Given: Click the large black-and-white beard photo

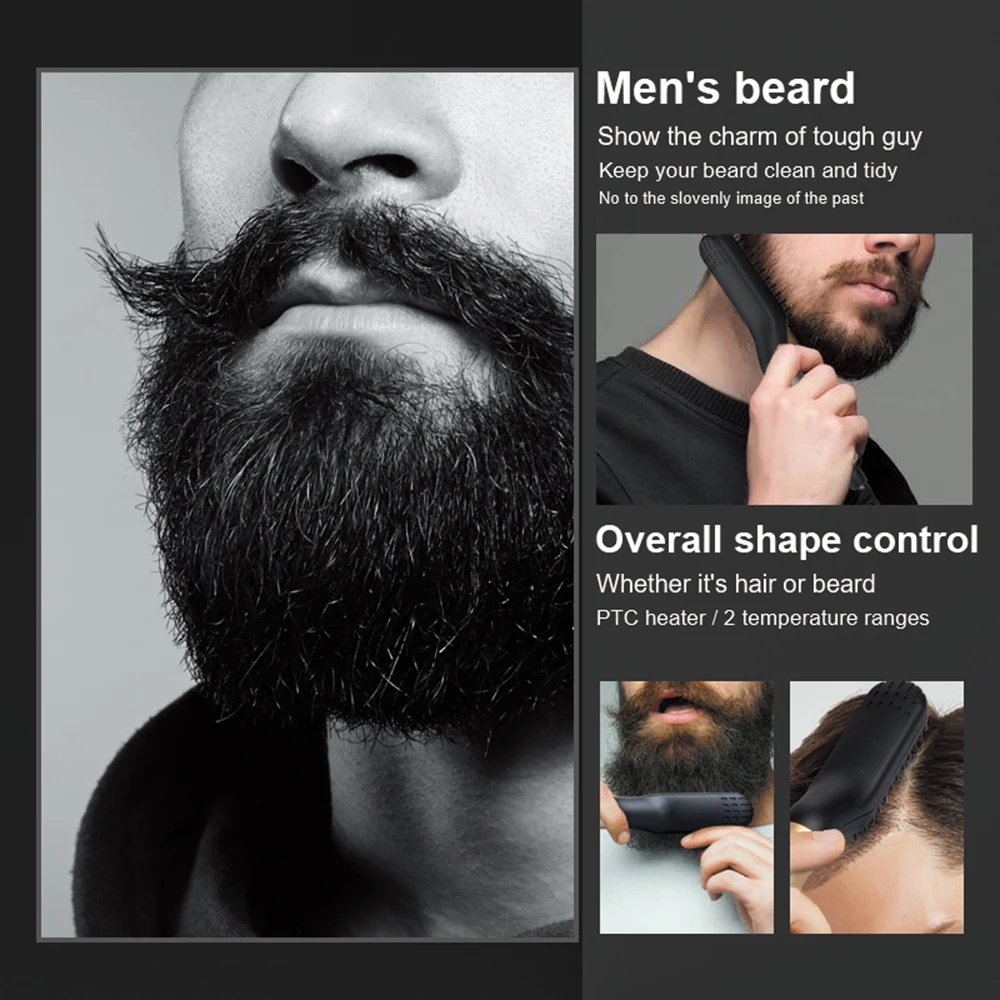Looking at the screenshot, I should [x=307, y=504].
